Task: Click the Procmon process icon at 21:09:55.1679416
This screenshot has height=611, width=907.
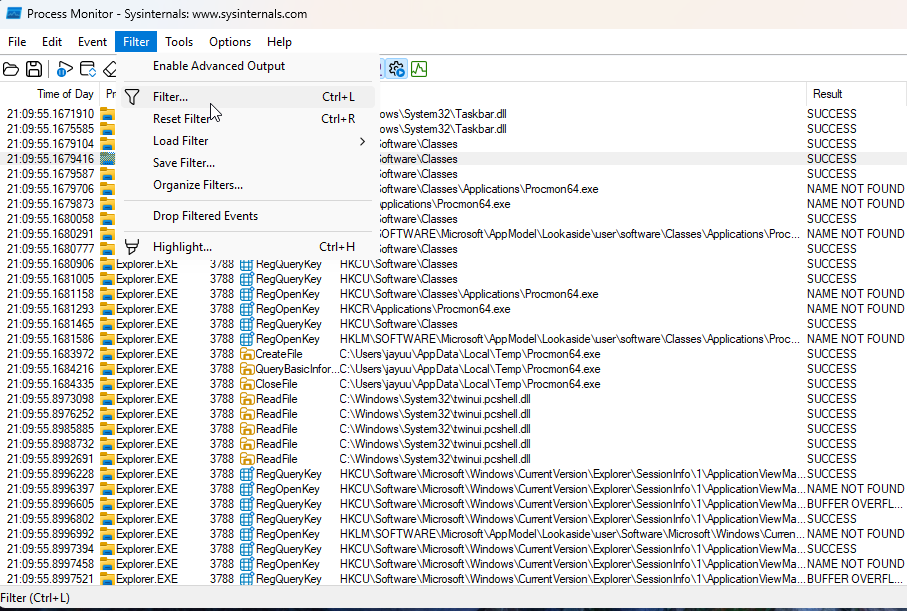Action: click(x=108, y=159)
